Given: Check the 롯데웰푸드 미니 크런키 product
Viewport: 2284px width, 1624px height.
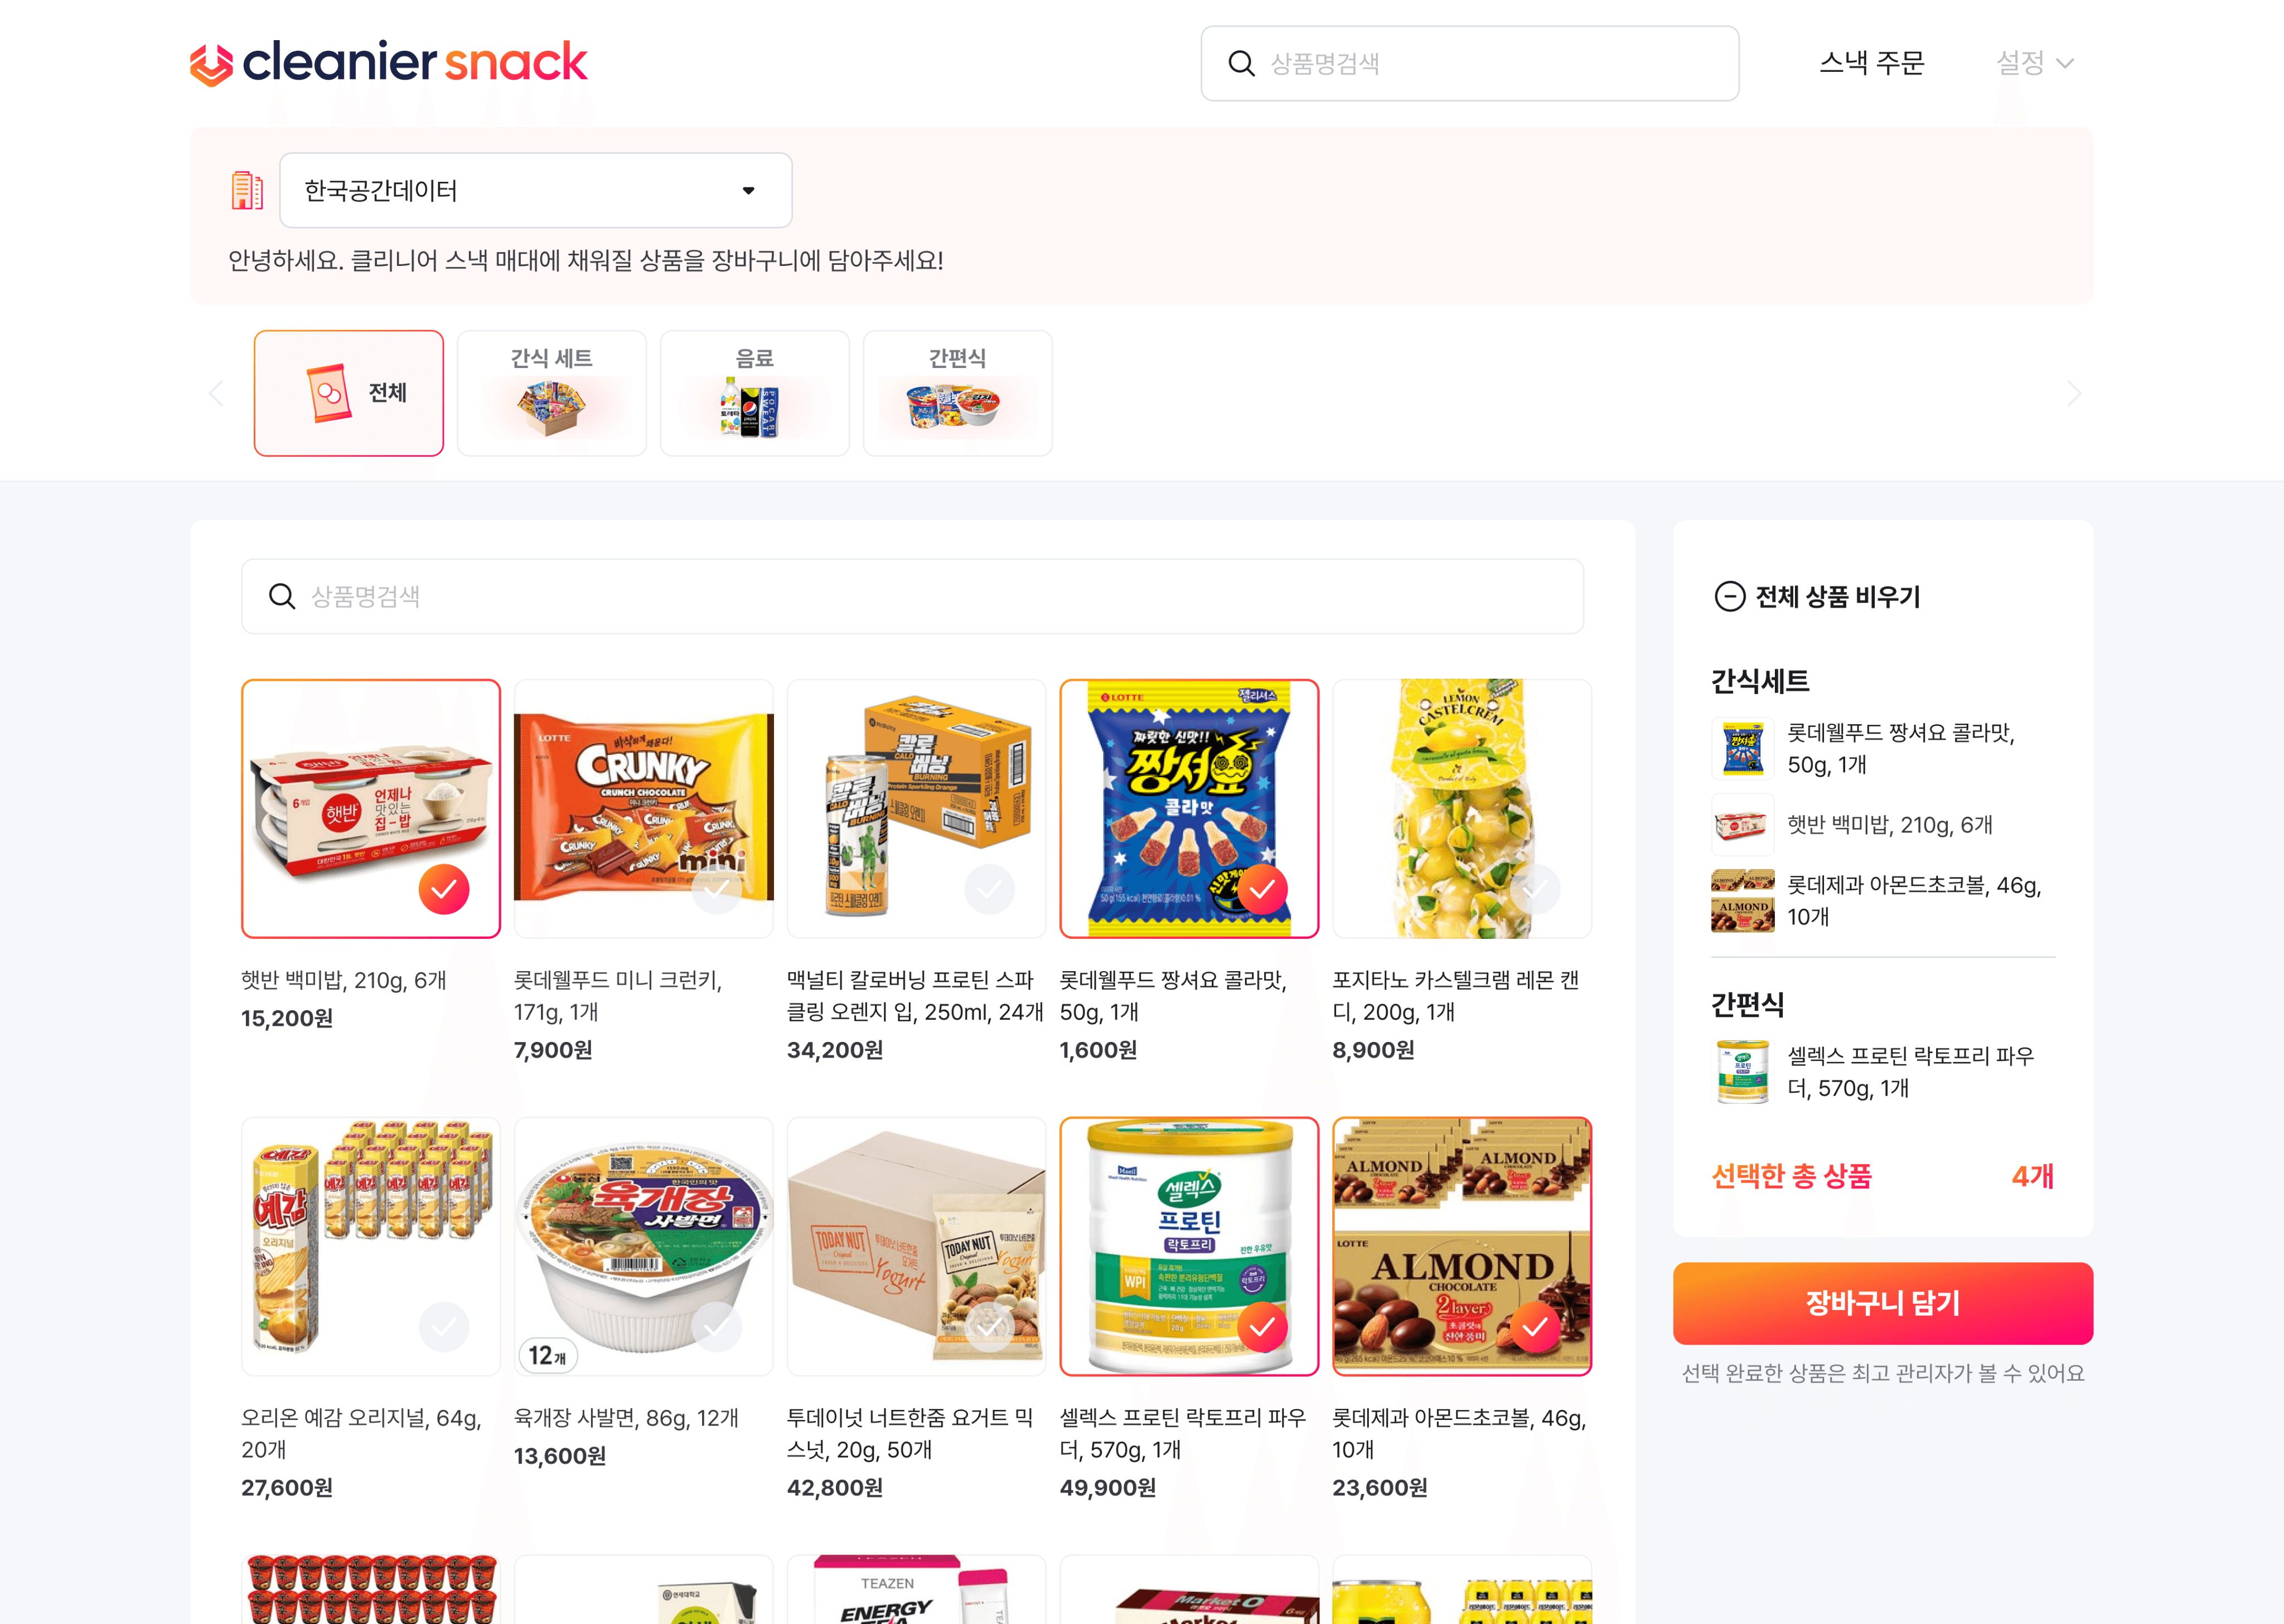Looking at the screenshot, I should tap(717, 889).
